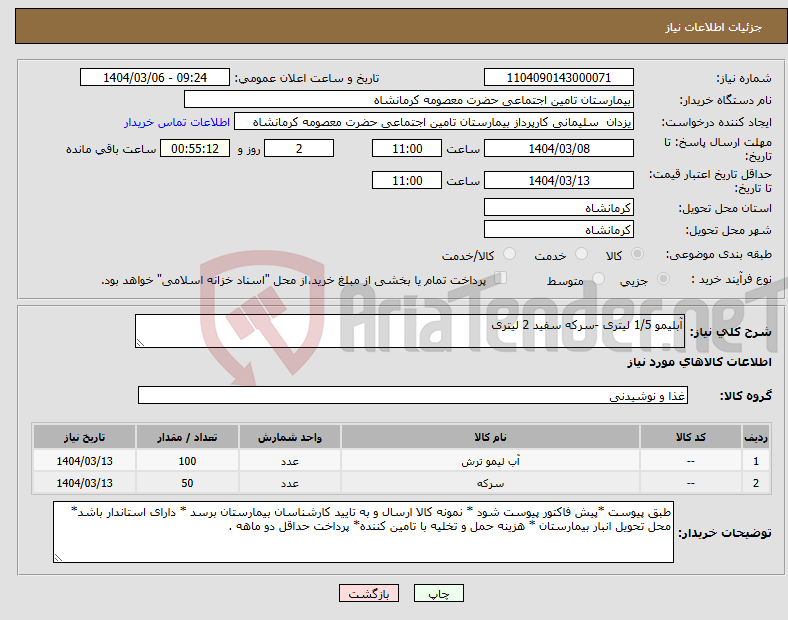This screenshot has width=788, height=620.
Task: Click the کد کالا column header
Action: coord(691,437)
